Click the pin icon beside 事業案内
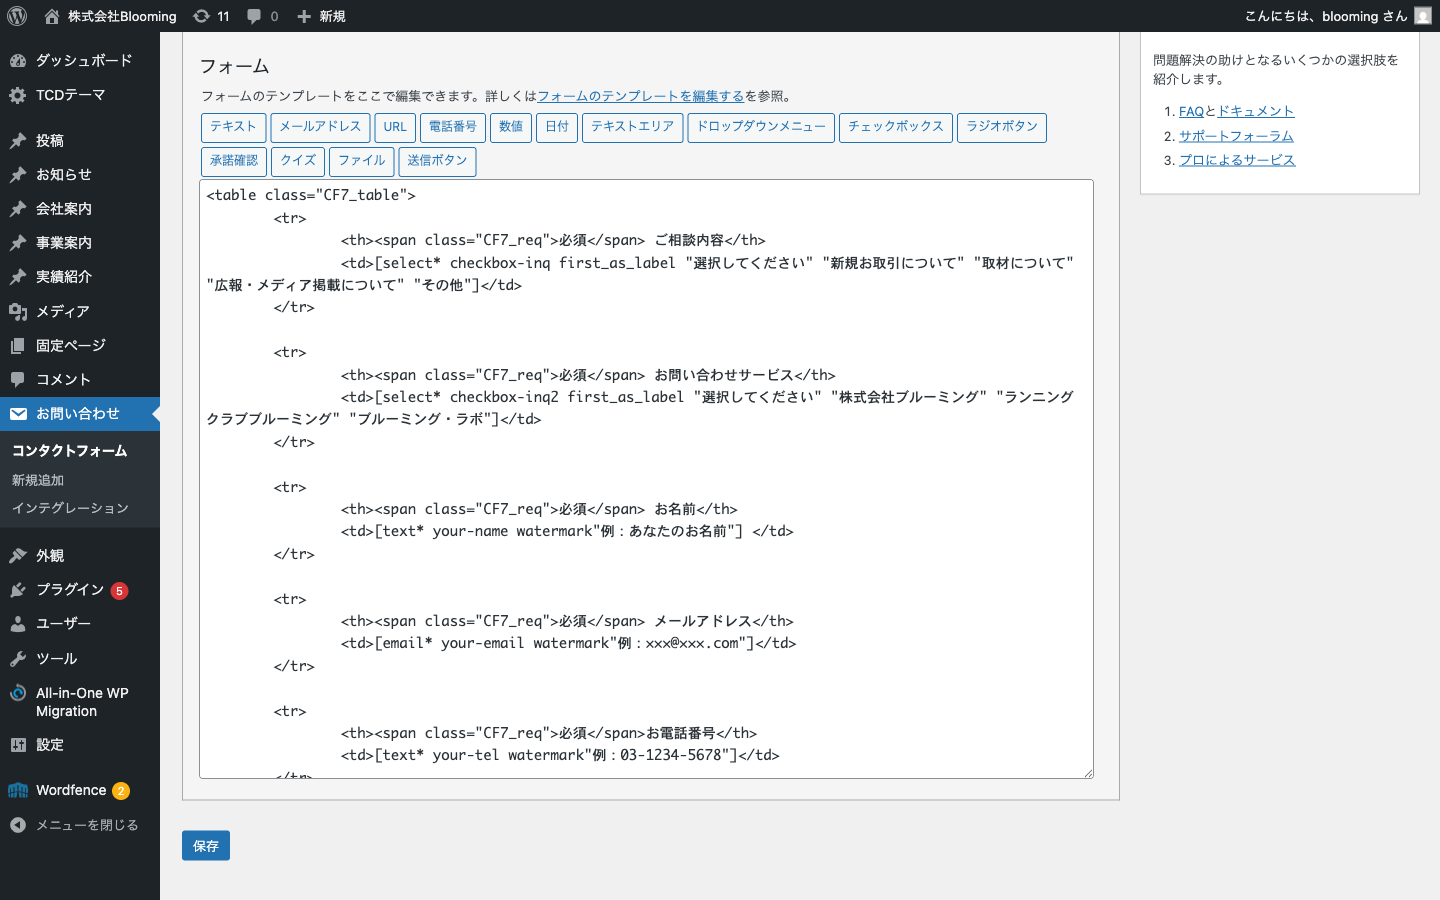Image resolution: width=1440 pixels, height=900 pixels. coord(18,243)
